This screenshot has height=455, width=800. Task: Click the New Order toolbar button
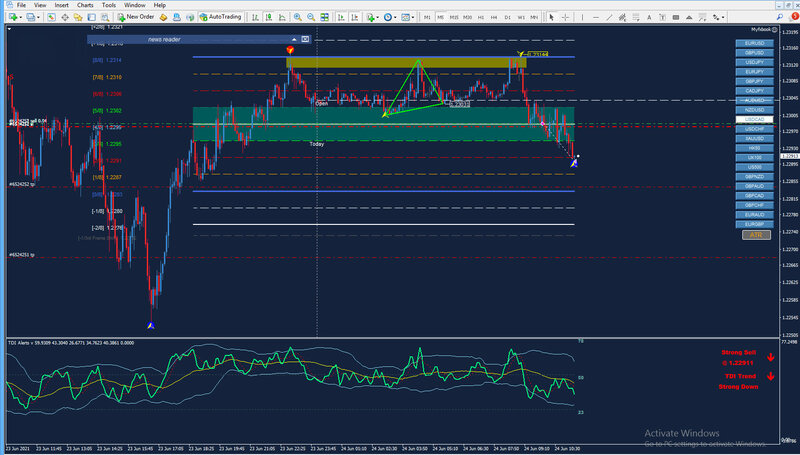[135, 17]
